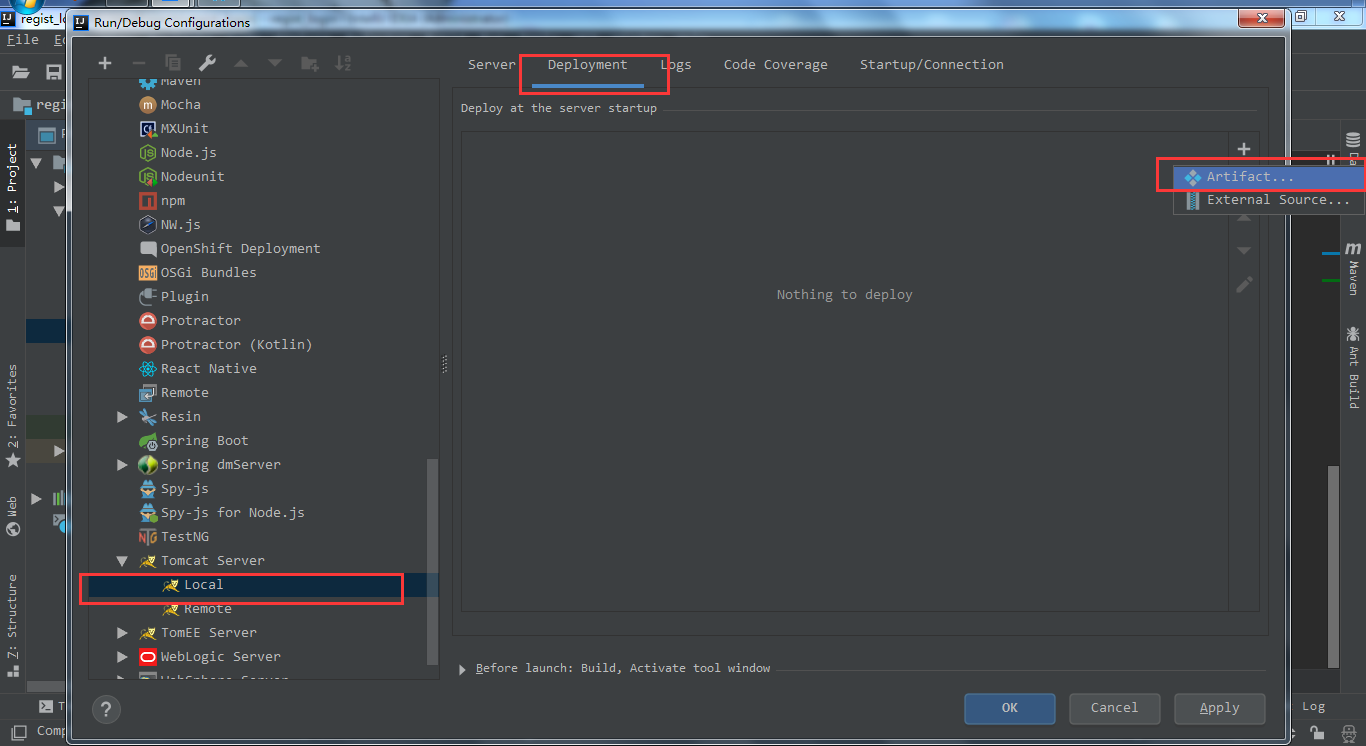Select the Plugin configuration type
Screen dimensions: 1366x746
pyautogui.click(x=184, y=296)
